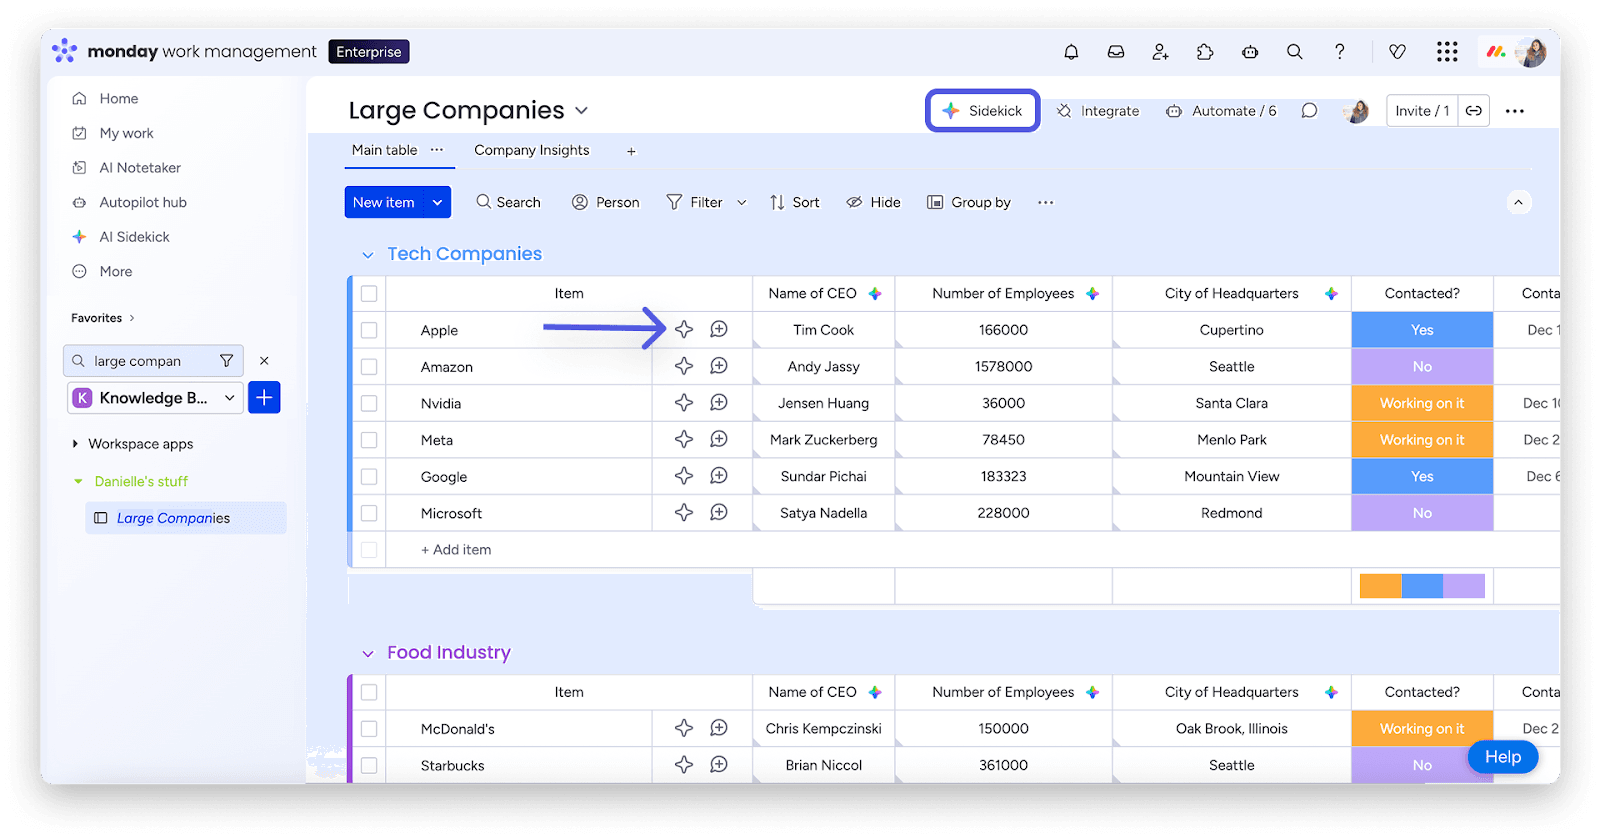Click the invite members icon in top bar
This screenshot has height=838, width=1600.
click(1160, 52)
